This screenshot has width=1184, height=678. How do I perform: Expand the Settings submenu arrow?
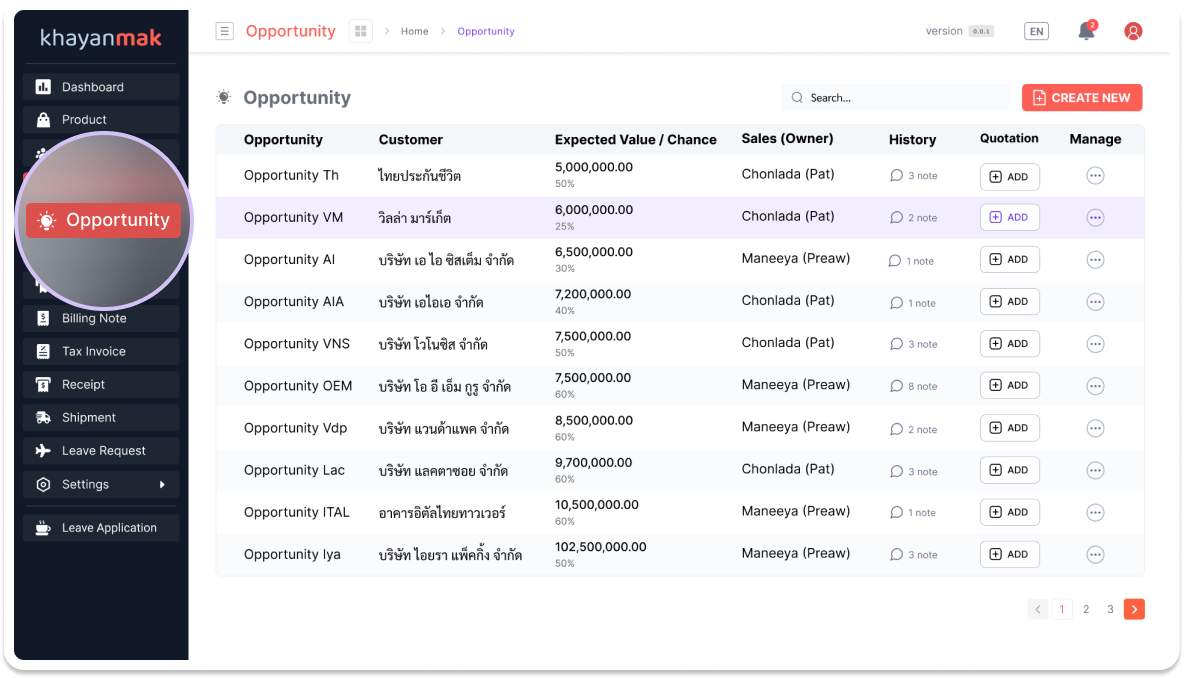162,485
